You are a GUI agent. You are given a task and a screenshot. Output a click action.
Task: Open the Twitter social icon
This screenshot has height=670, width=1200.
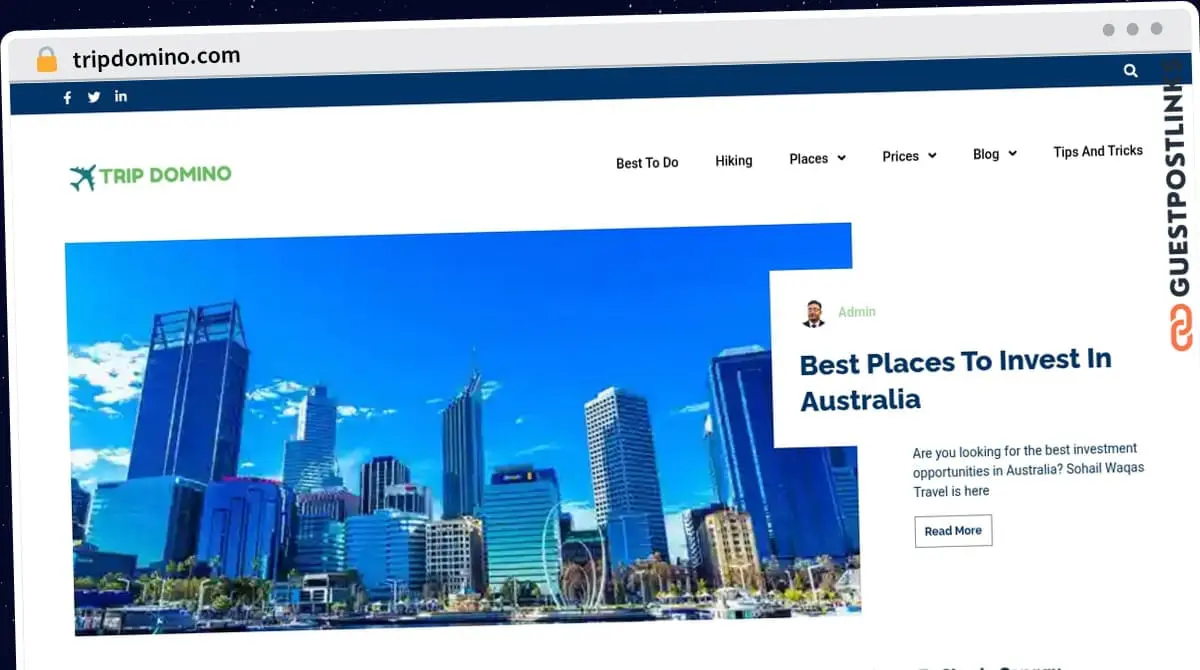tap(94, 97)
